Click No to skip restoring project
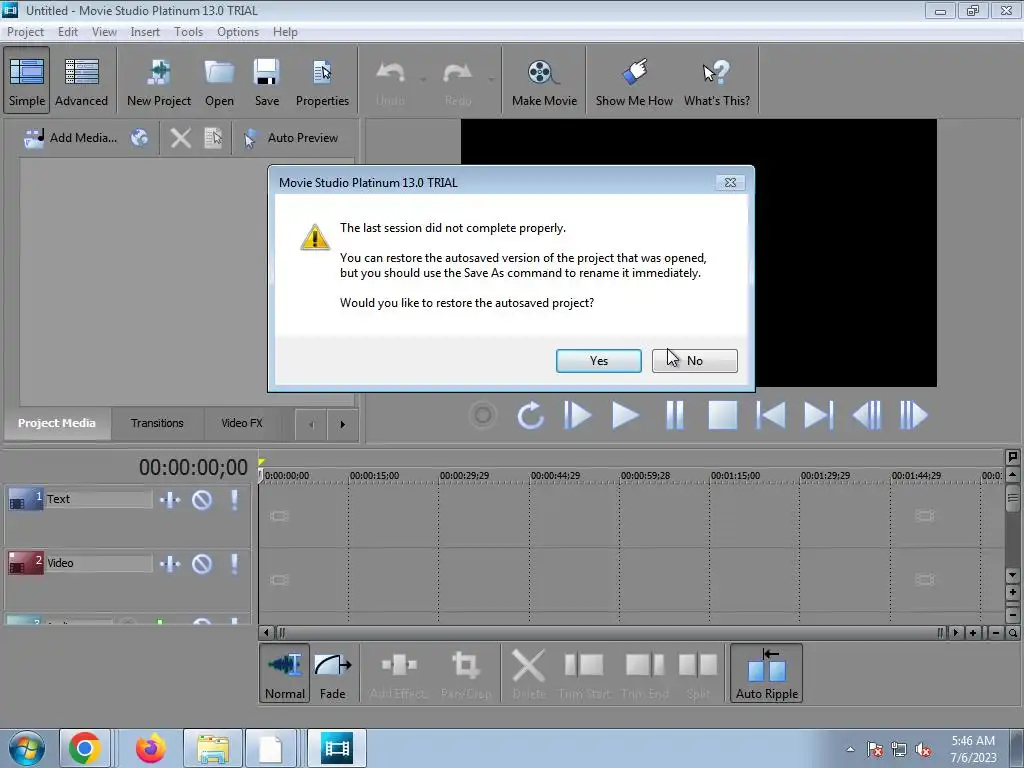The height and width of the screenshot is (768, 1024). point(694,360)
